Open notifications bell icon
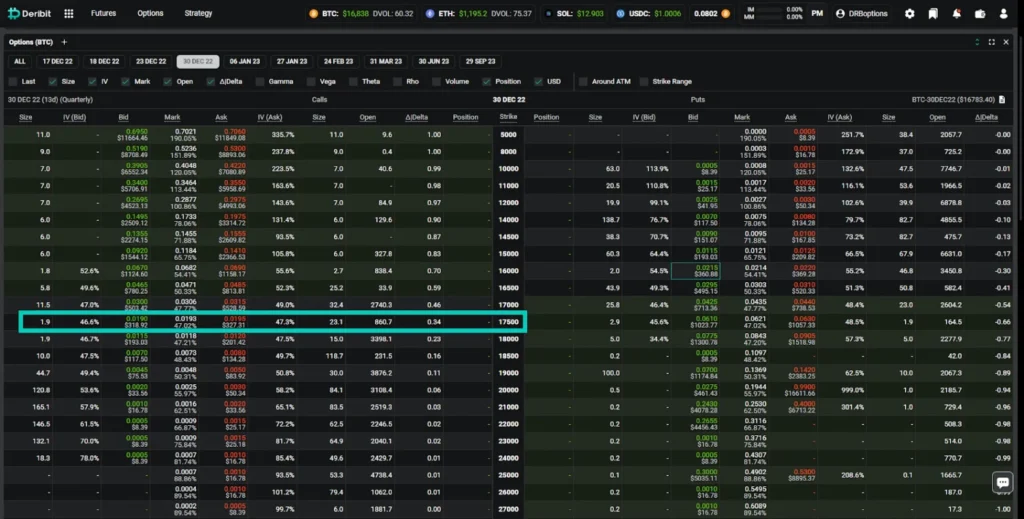Viewport: 1024px width, 519px height. pos(957,14)
